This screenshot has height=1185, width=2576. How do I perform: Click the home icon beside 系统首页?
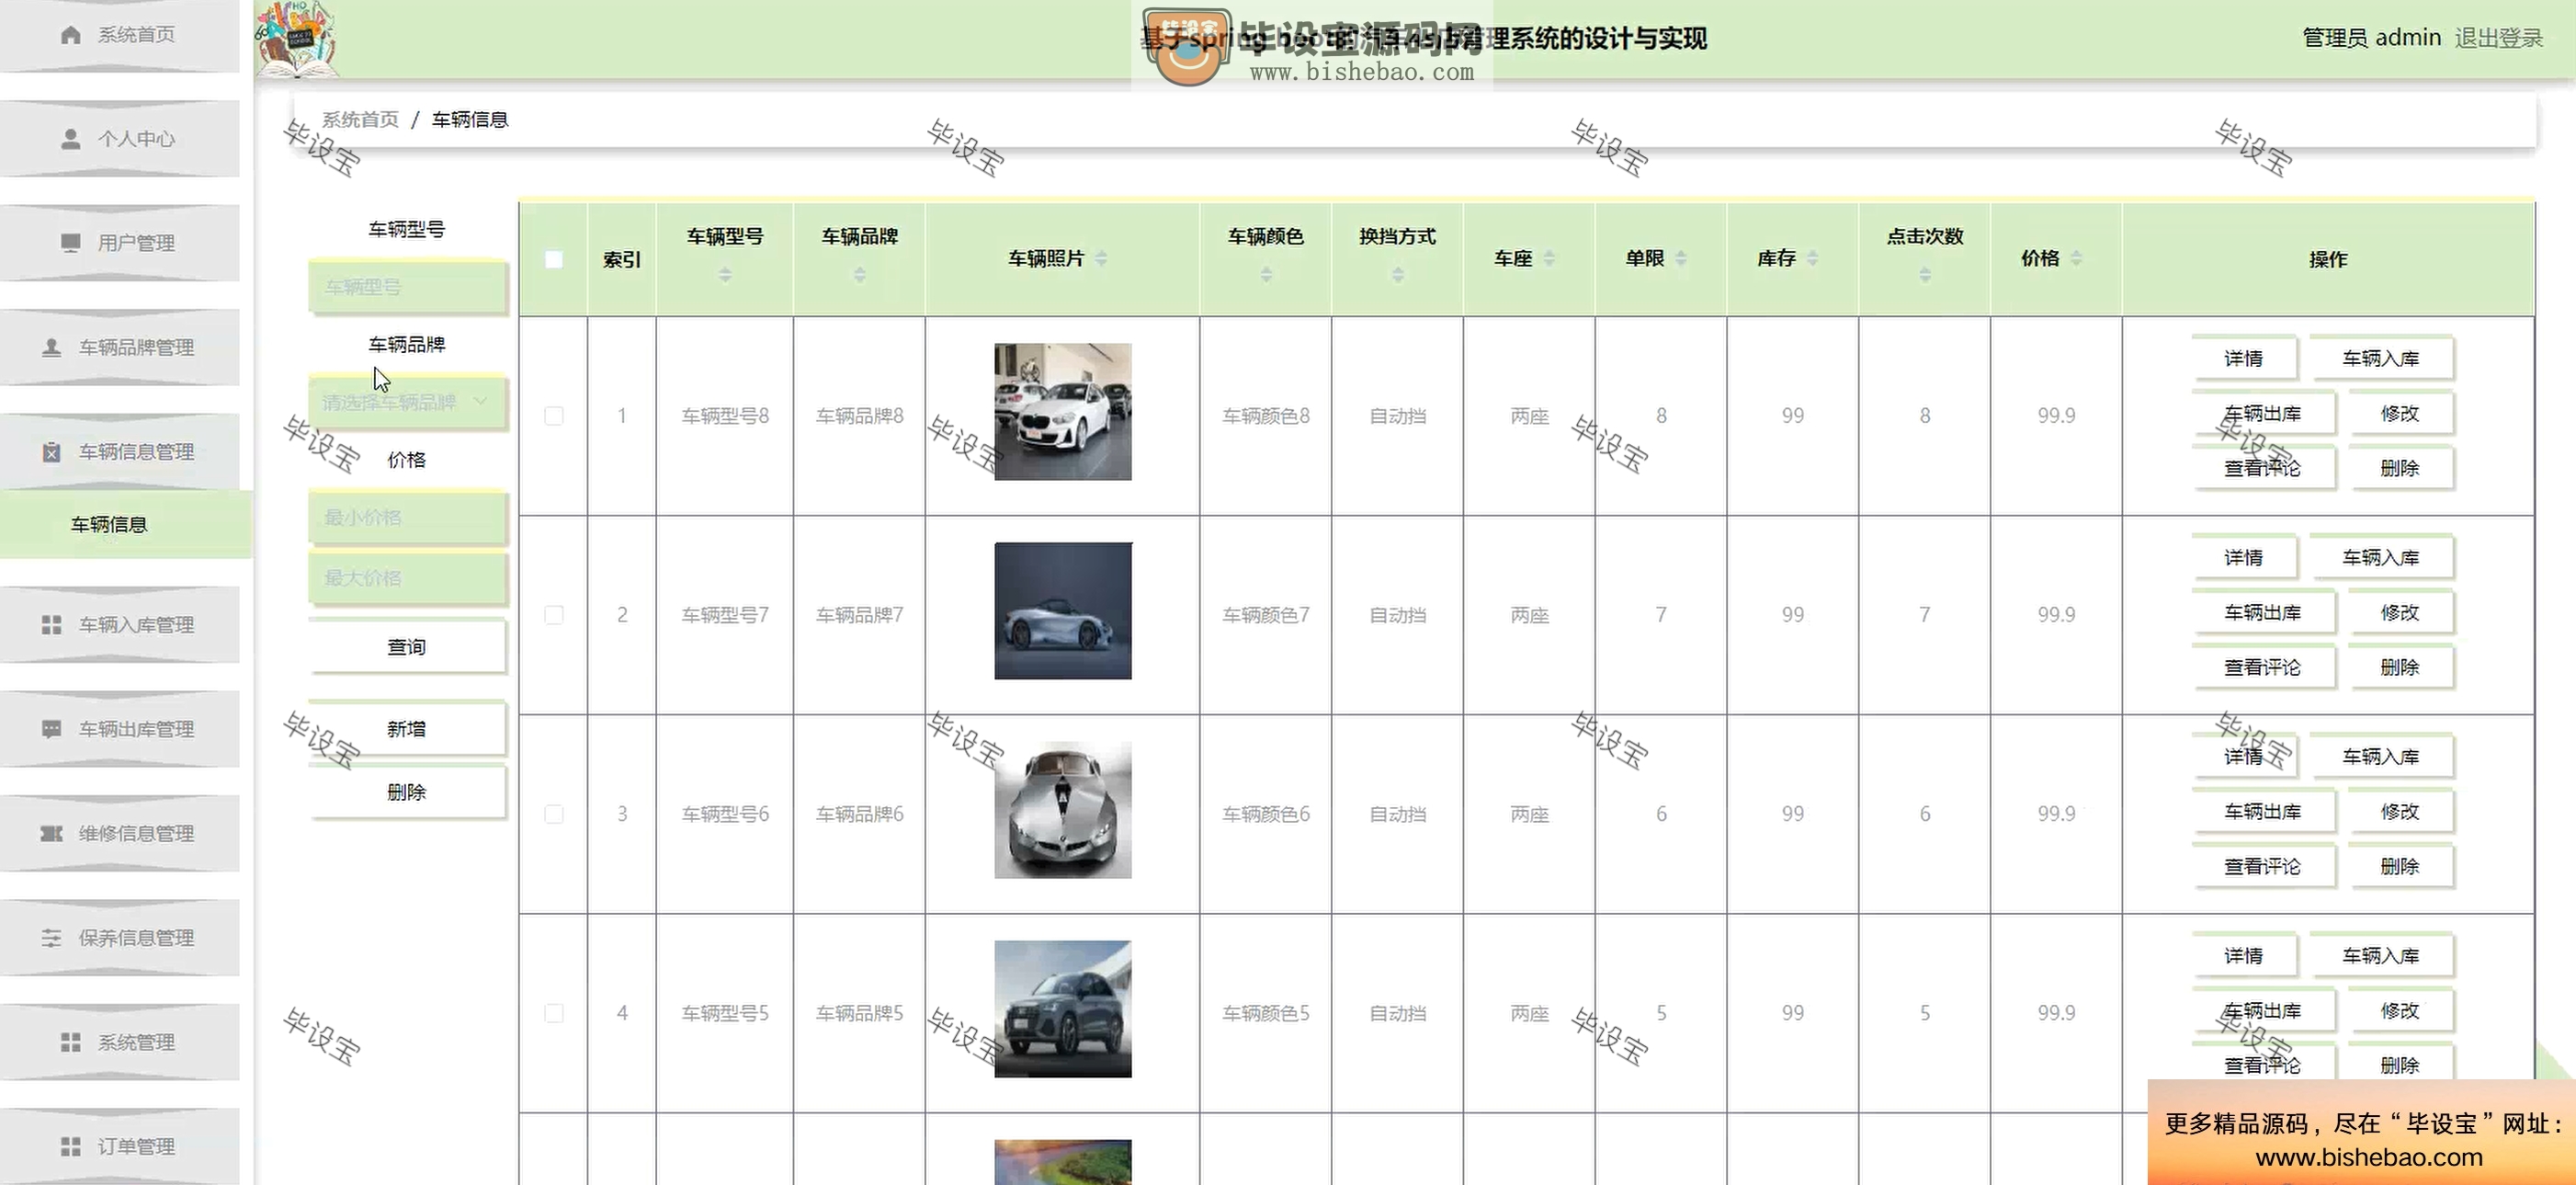pos(70,35)
